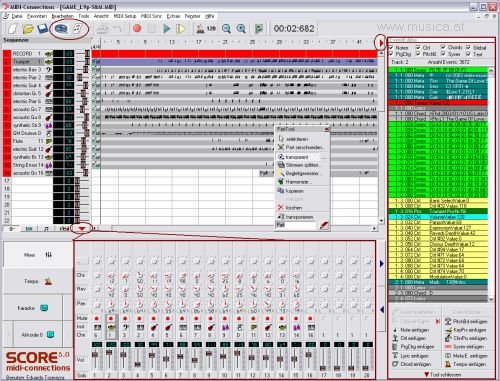Open the Tools menu

[84, 16]
